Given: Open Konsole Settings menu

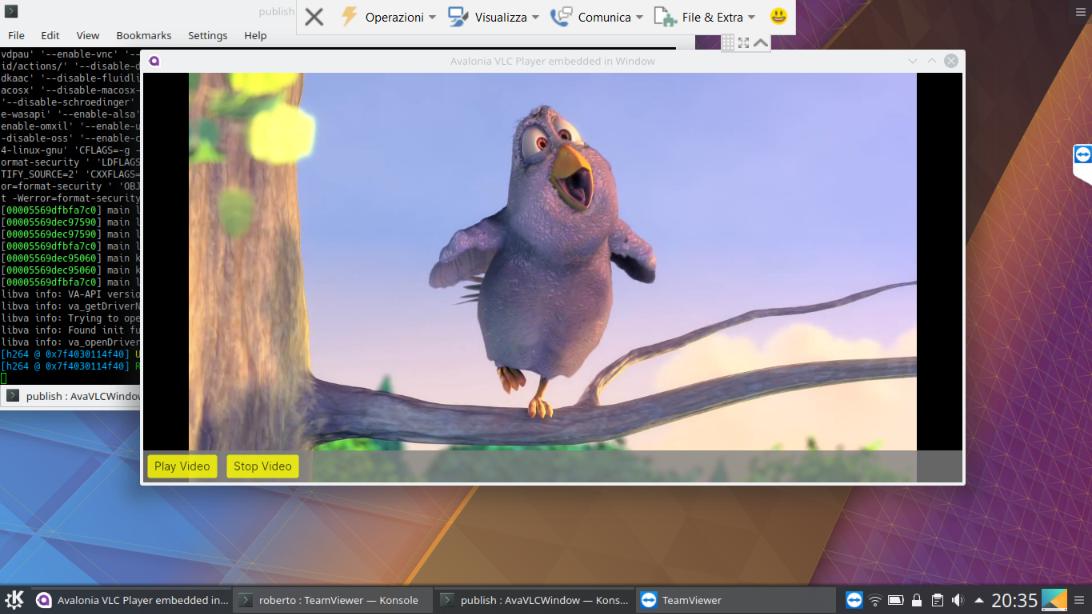Looking at the screenshot, I should (x=208, y=35).
